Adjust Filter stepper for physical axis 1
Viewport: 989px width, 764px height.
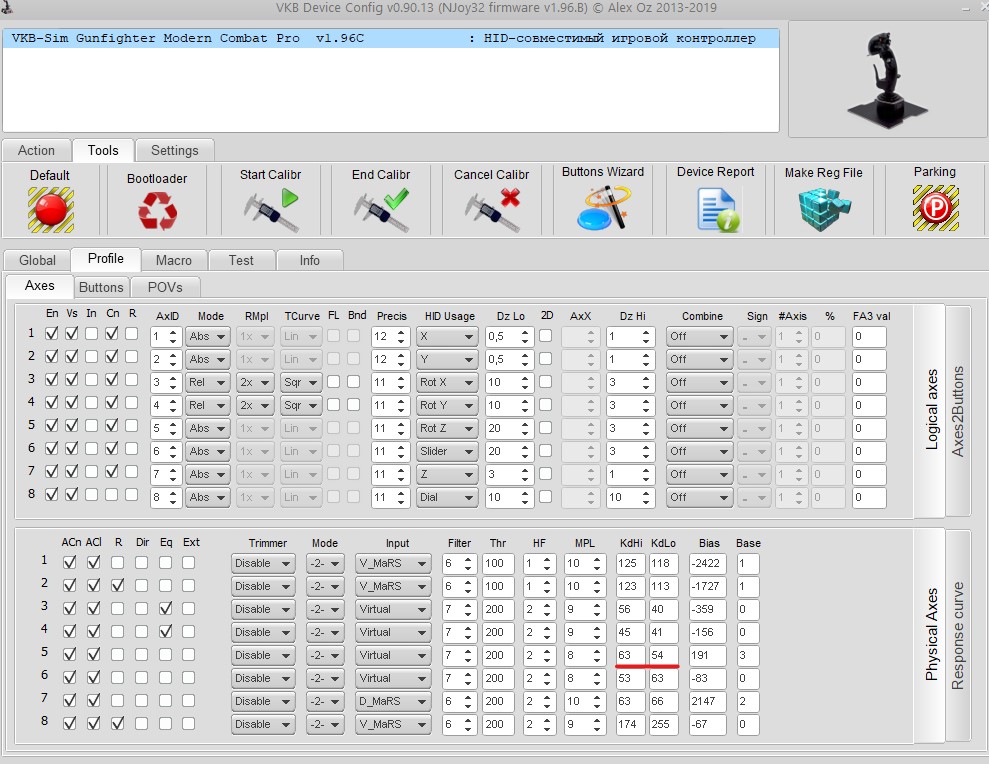coord(468,563)
